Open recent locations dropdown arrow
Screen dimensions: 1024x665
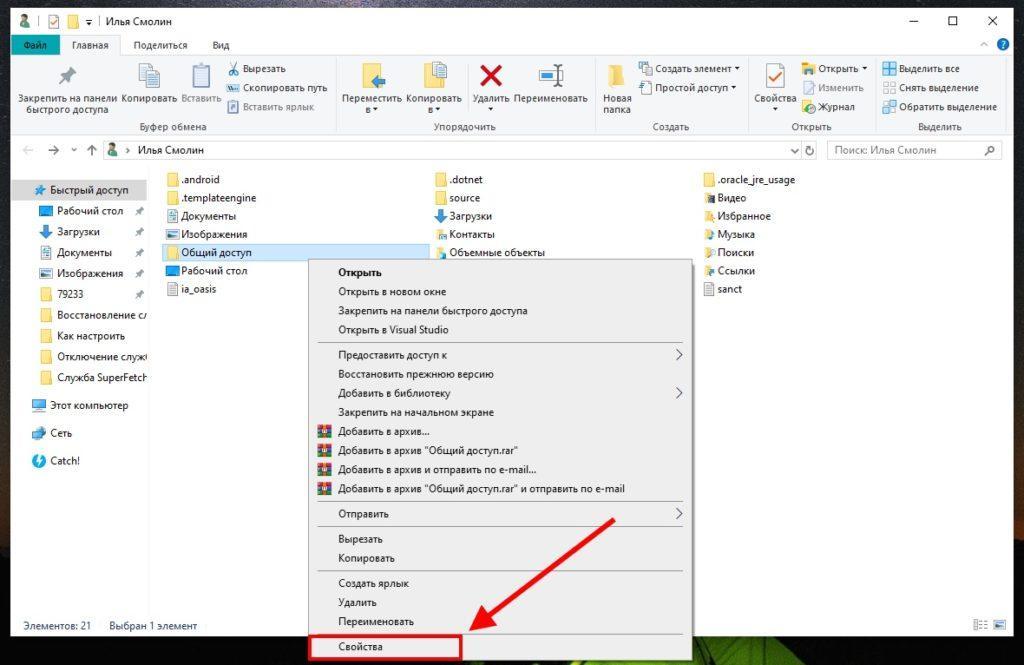coord(74,150)
